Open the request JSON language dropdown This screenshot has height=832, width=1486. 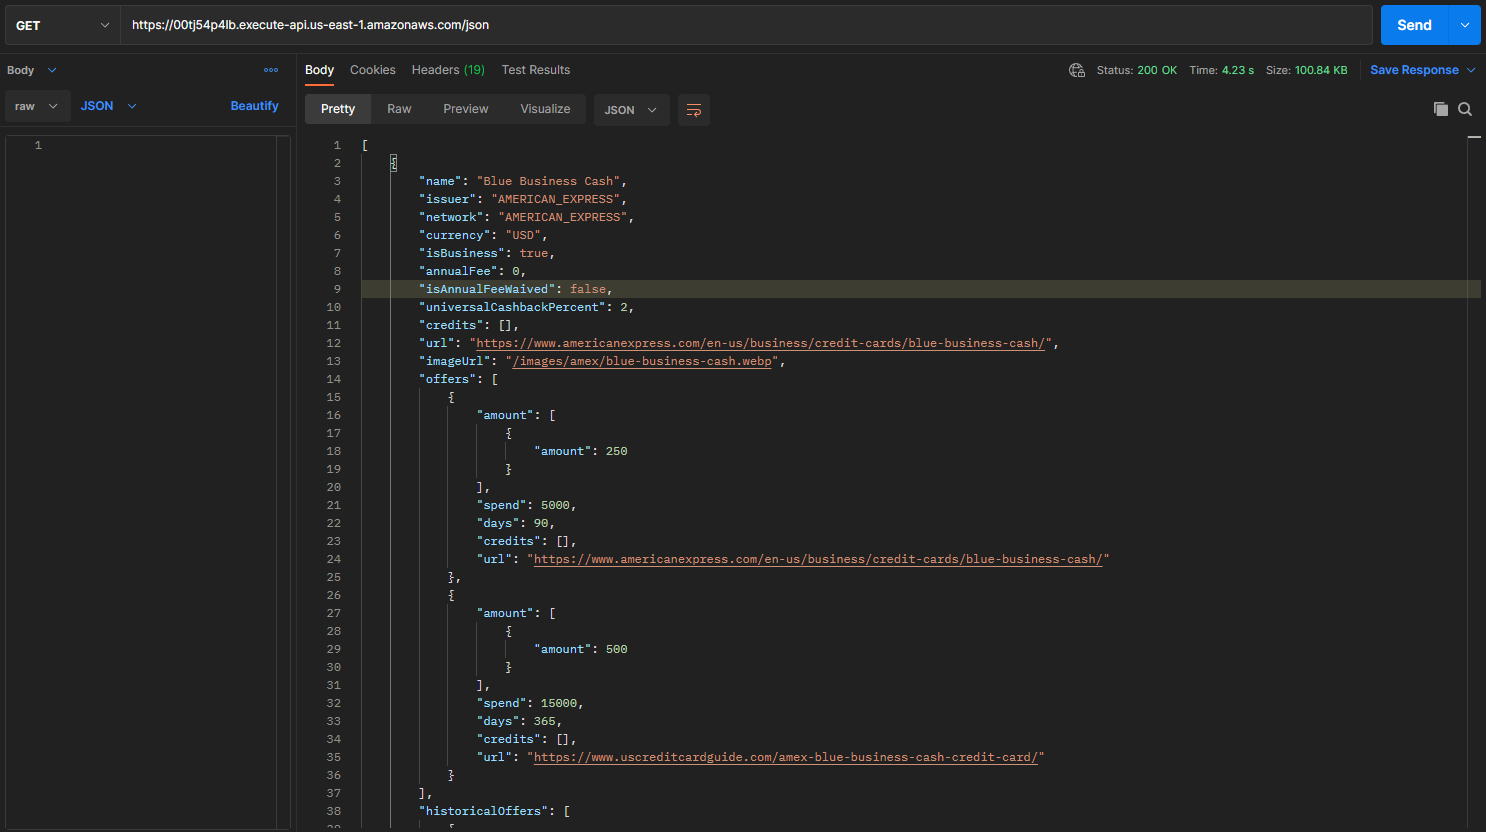109,106
